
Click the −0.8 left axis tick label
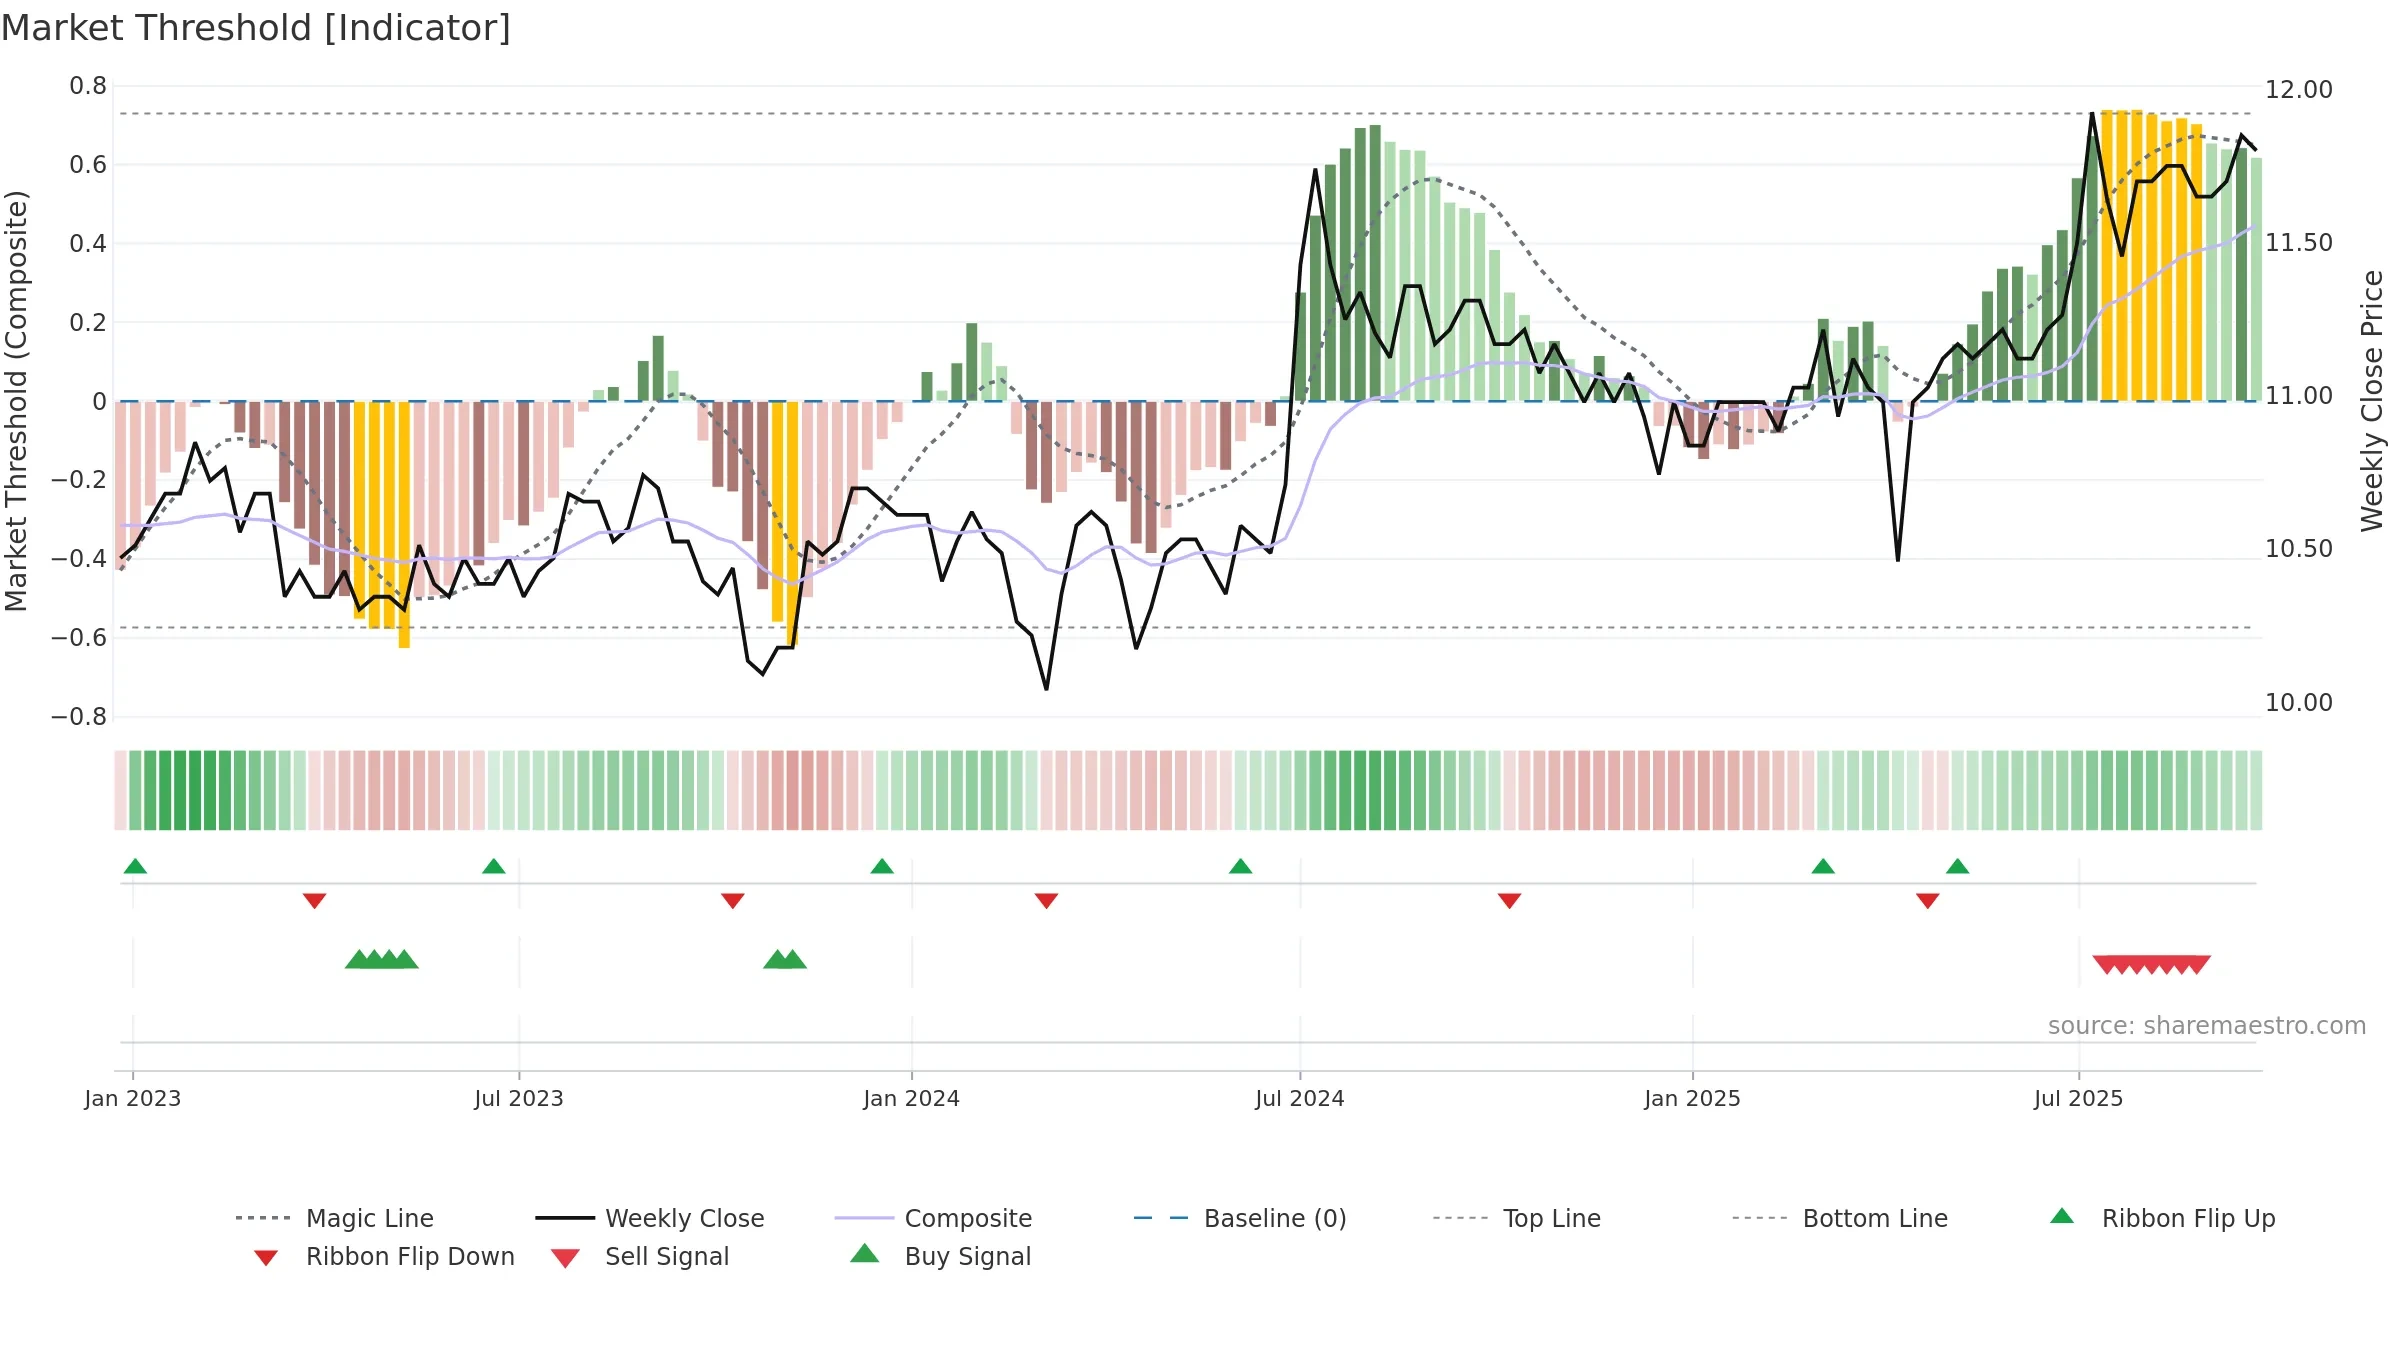coord(79,717)
